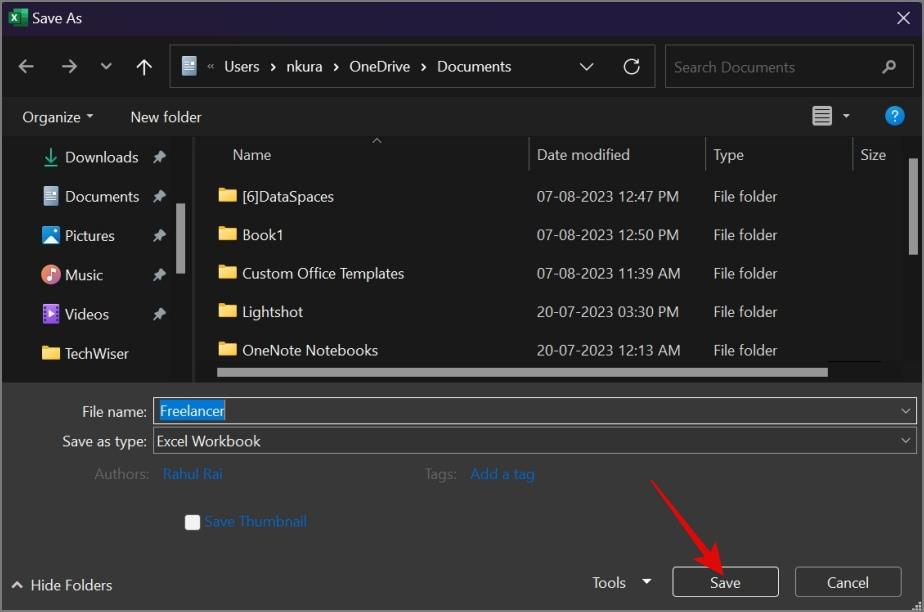The width and height of the screenshot is (924, 612).
Task: Click the Save button
Action: (x=725, y=582)
